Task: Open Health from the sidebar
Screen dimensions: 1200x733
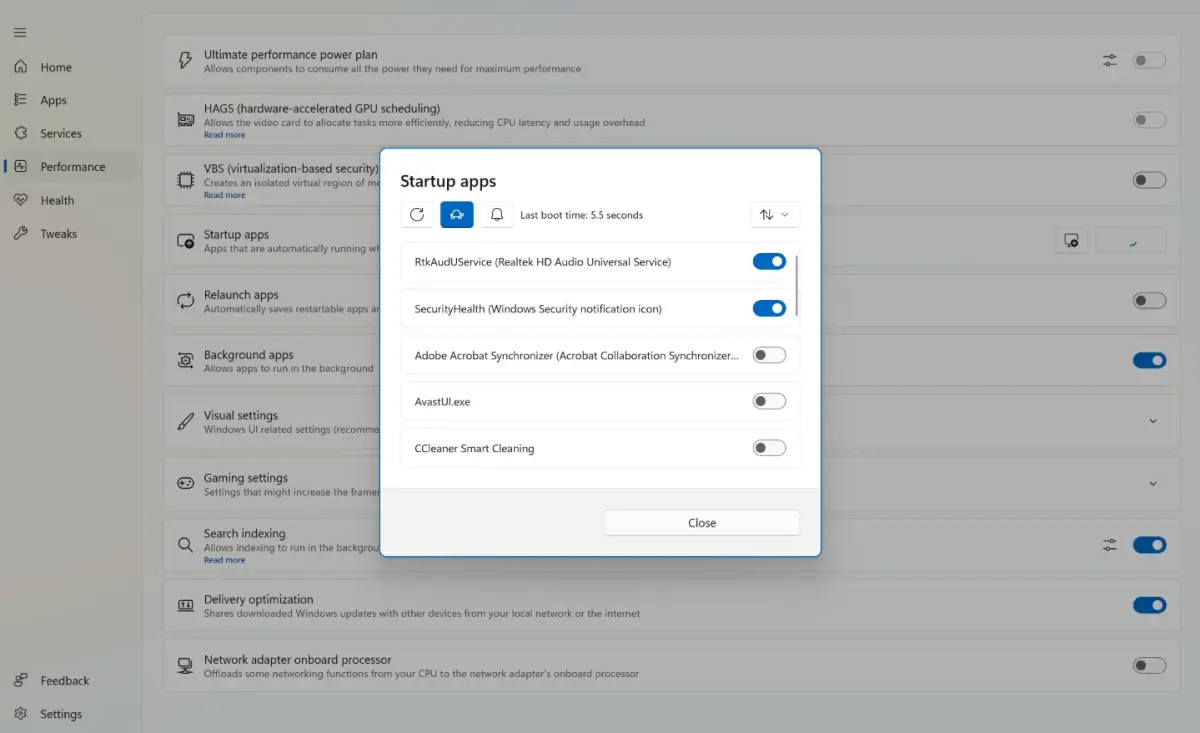Action: [x=70, y=200]
